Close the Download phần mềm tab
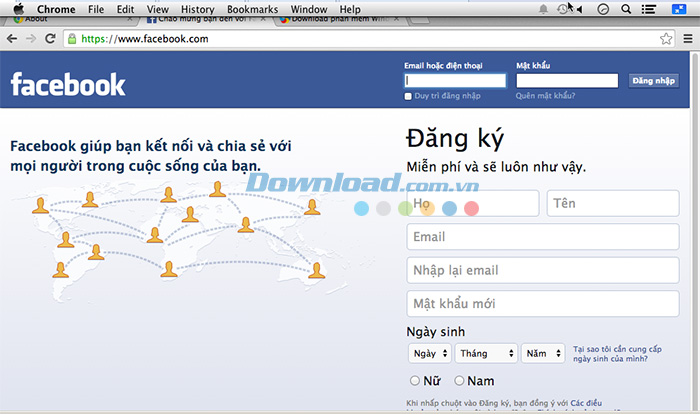 point(396,19)
